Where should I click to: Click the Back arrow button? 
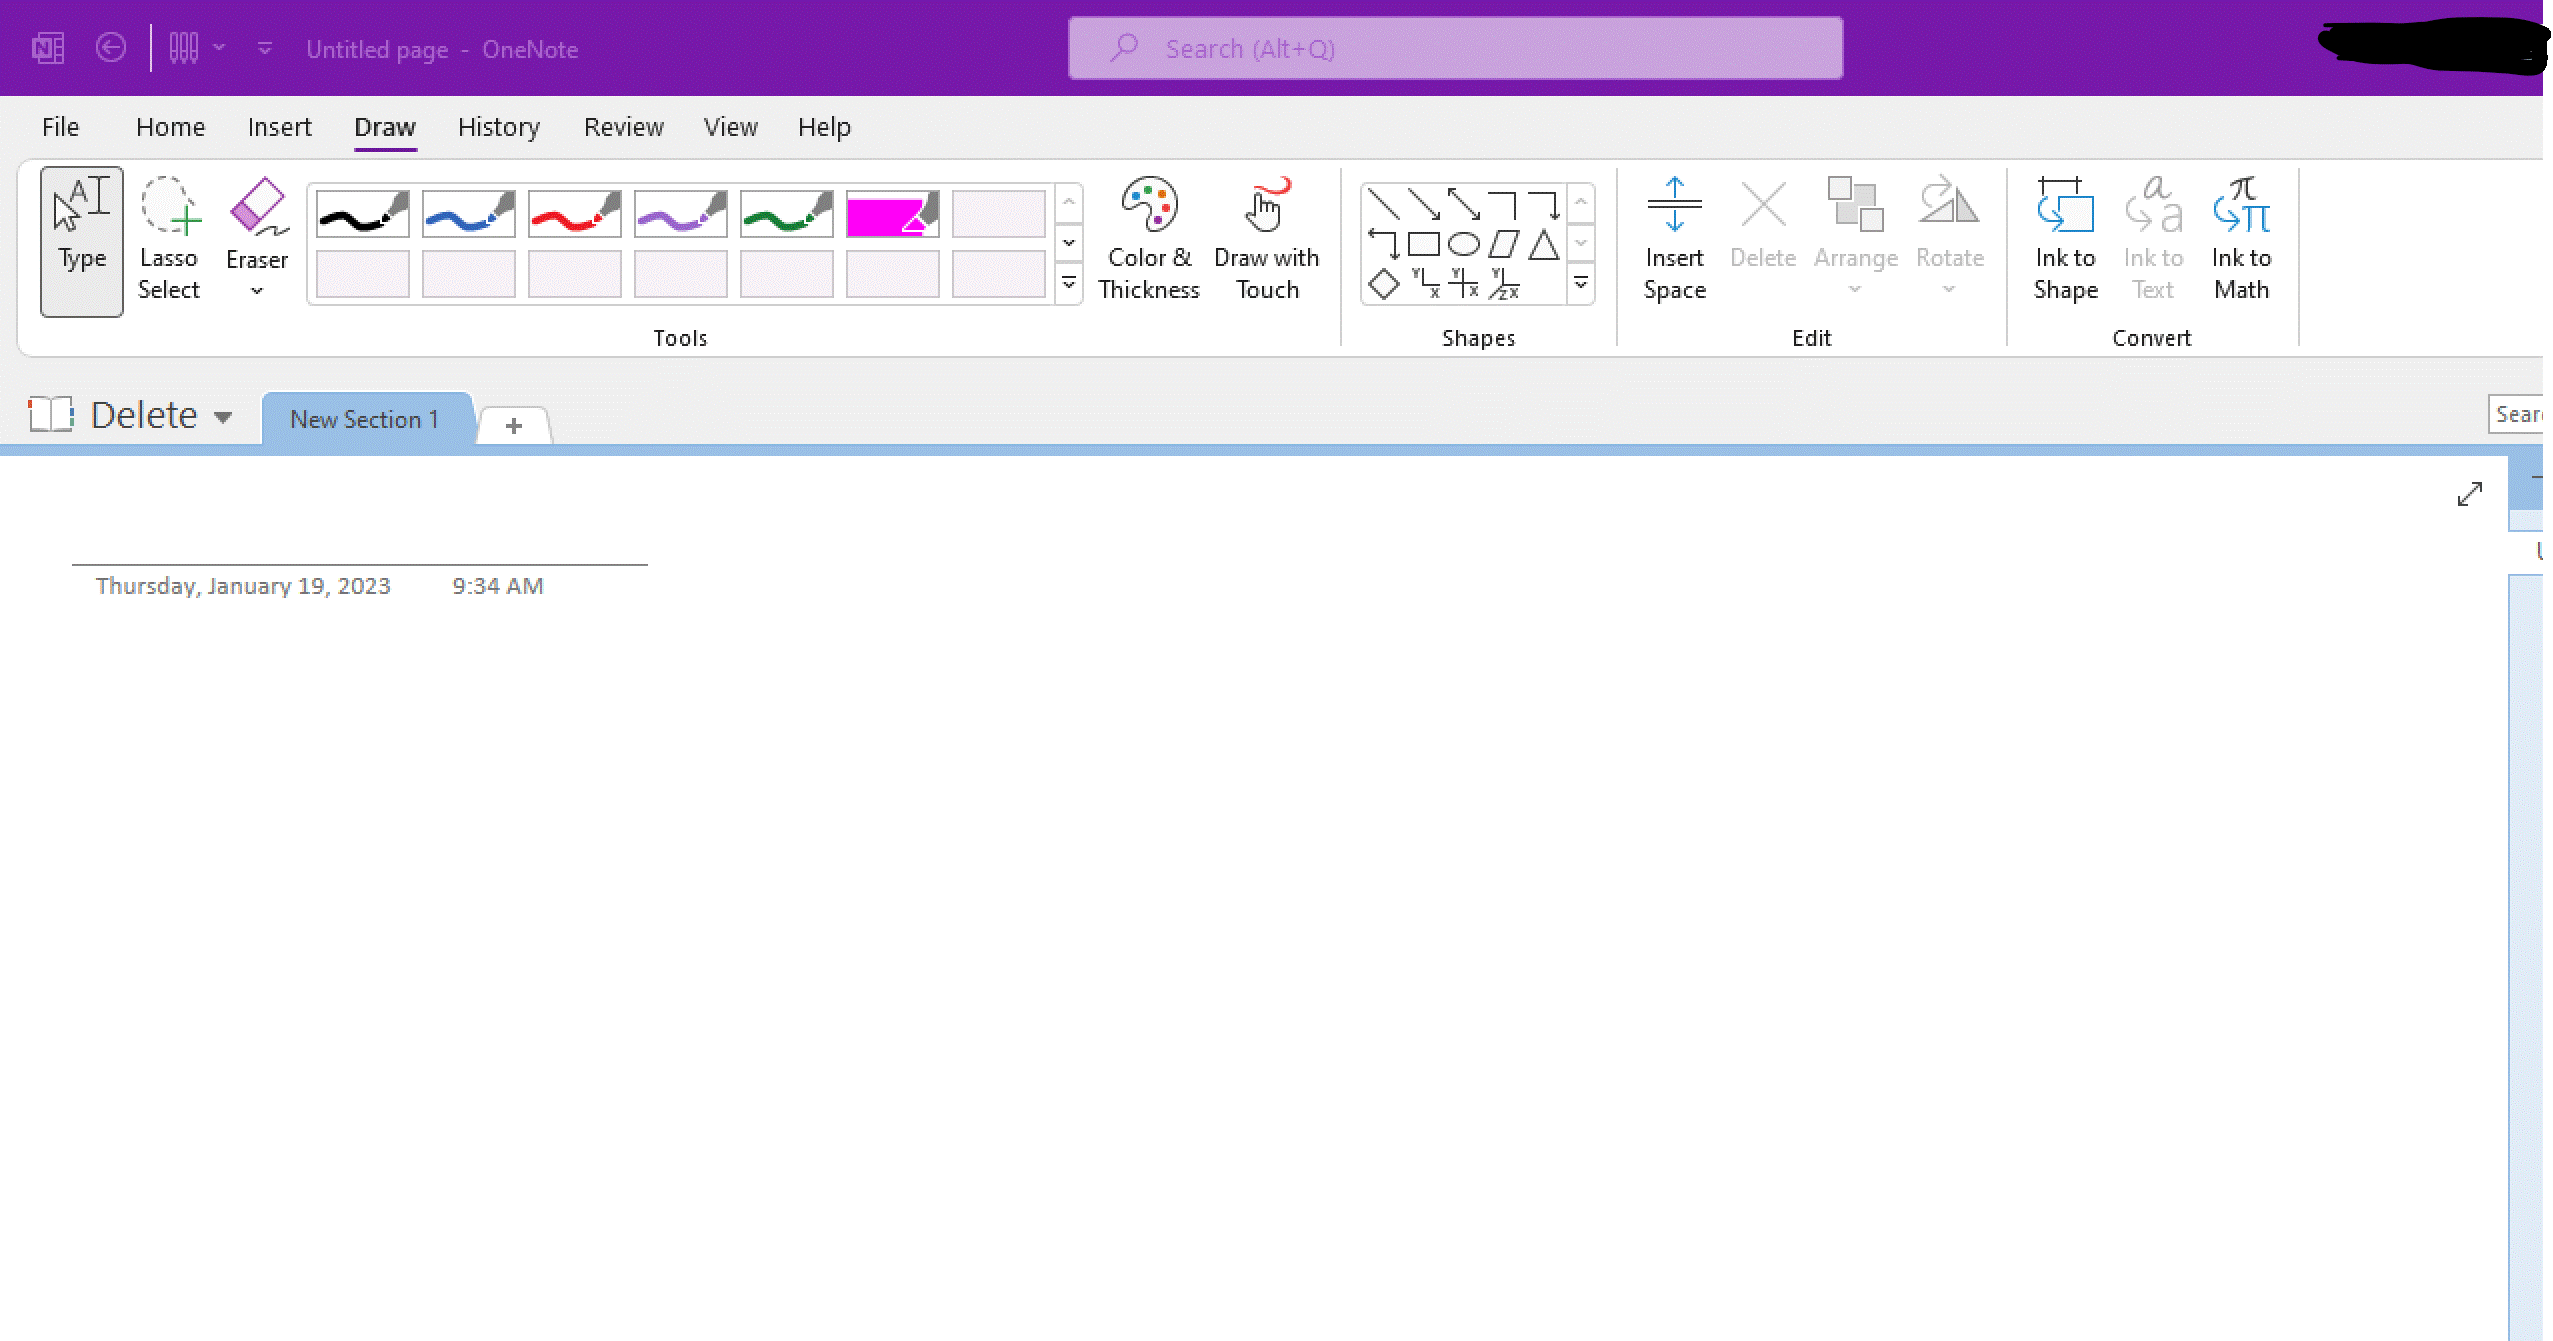111,48
